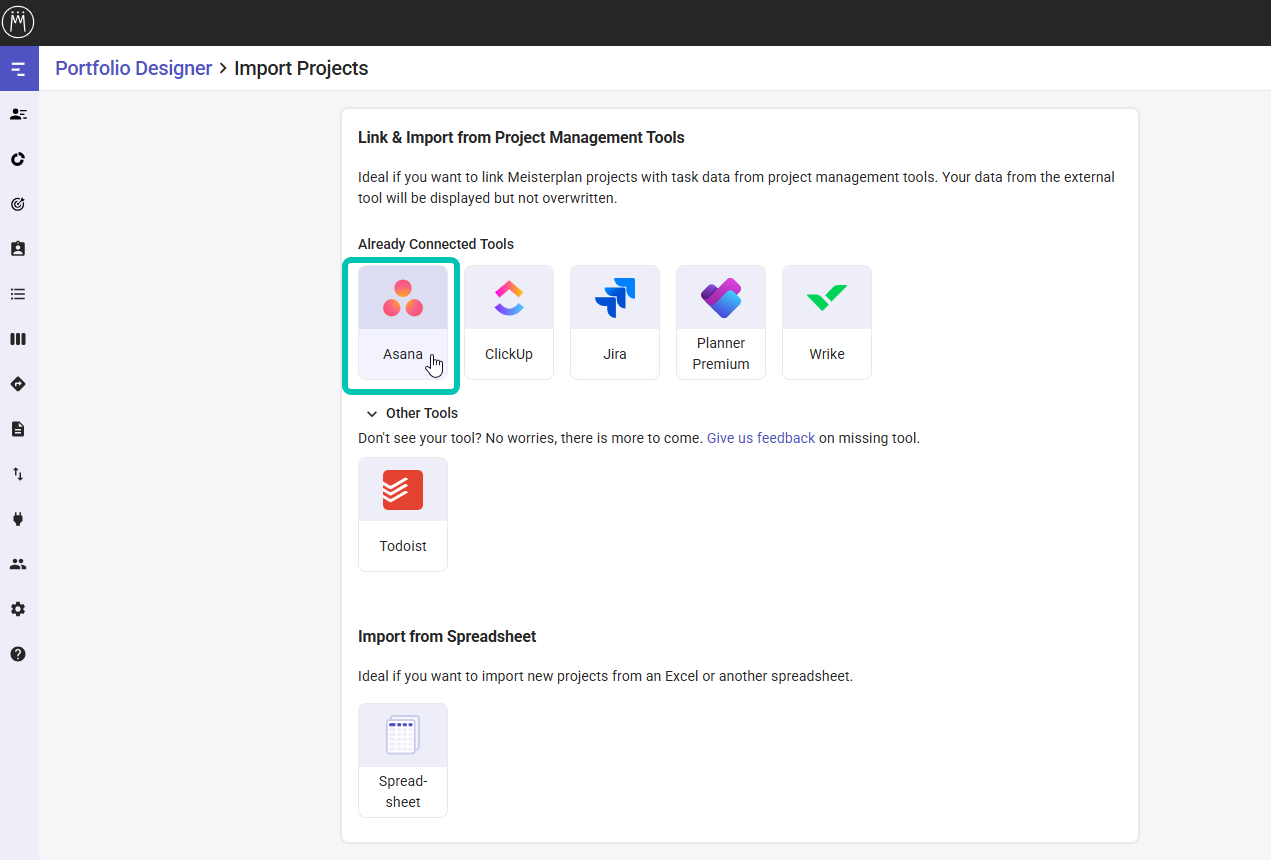The image size is (1271, 860).
Task: Click Link & Import from Project Management Tools heading
Action: [x=521, y=137]
